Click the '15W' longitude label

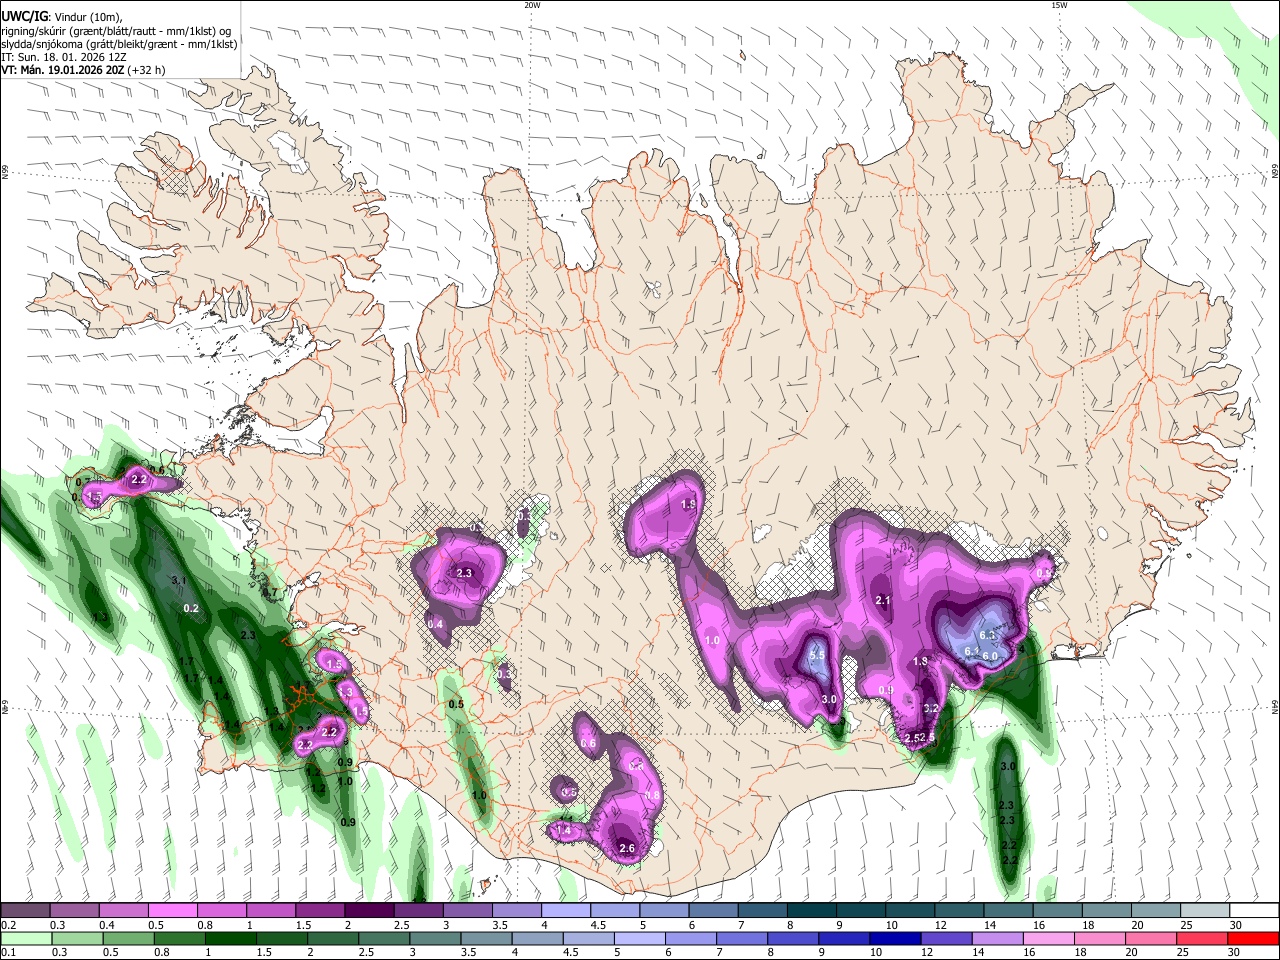click(1059, 5)
